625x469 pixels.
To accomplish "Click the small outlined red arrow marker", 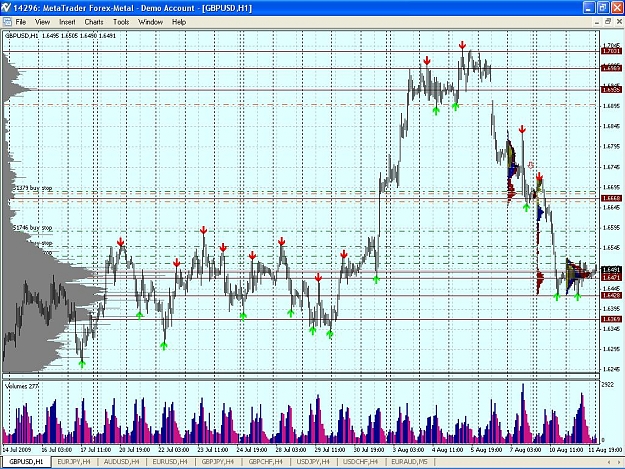I will (531, 165).
